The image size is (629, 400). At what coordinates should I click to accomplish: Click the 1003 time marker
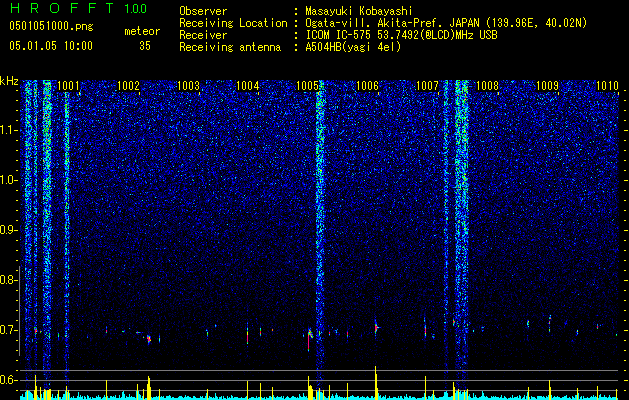pyautogui.click(x=188, y=85)
